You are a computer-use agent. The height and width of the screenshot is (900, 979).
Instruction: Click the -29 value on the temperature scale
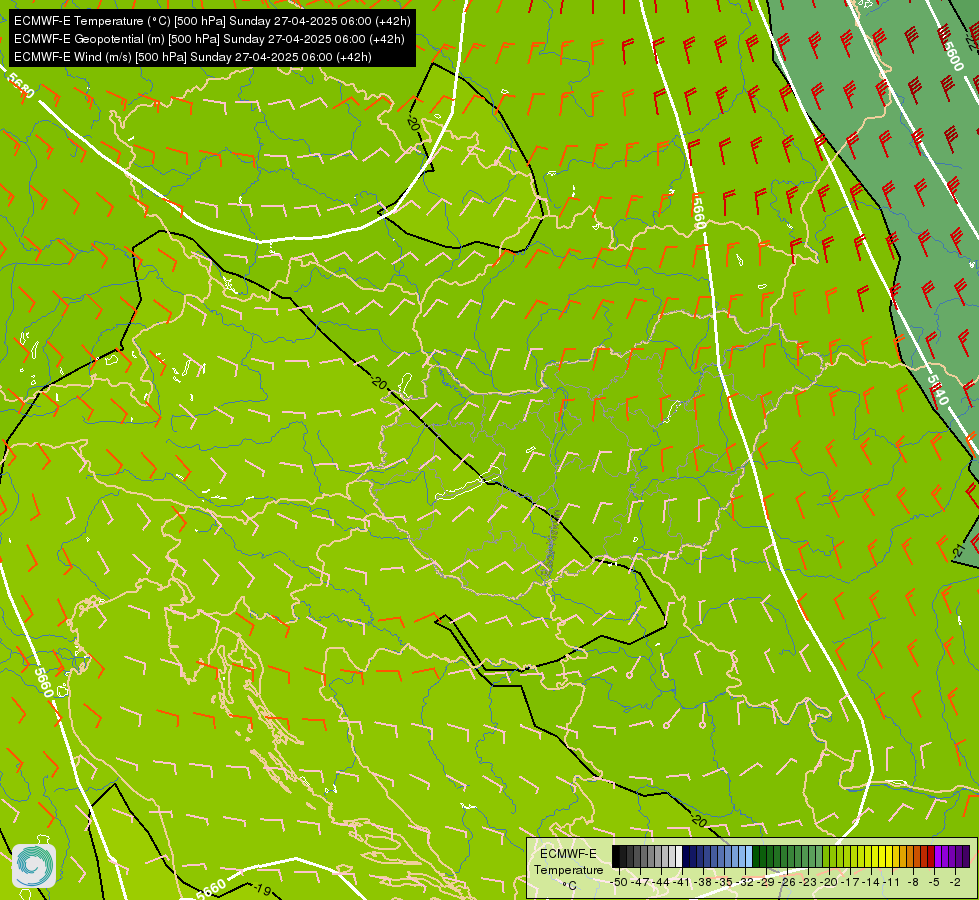click(767, 882)
